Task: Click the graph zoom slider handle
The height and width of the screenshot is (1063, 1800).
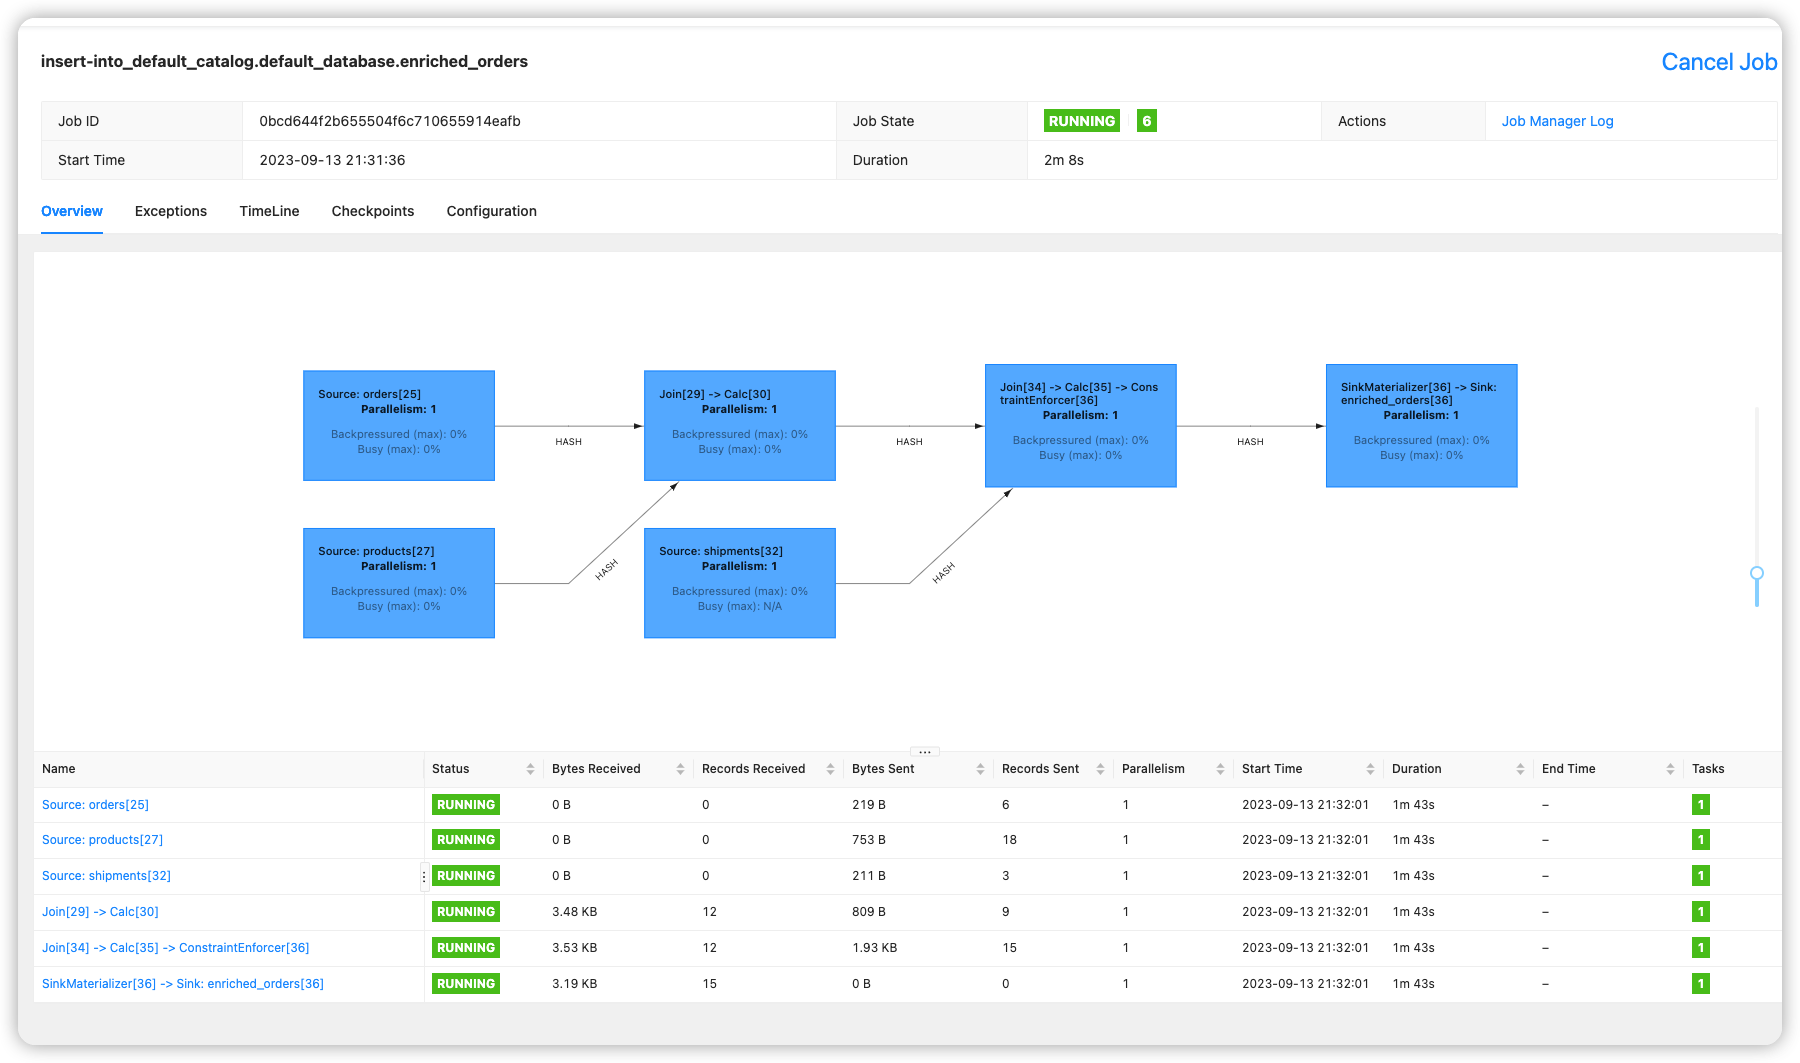Action: (x=1757, y=574)
